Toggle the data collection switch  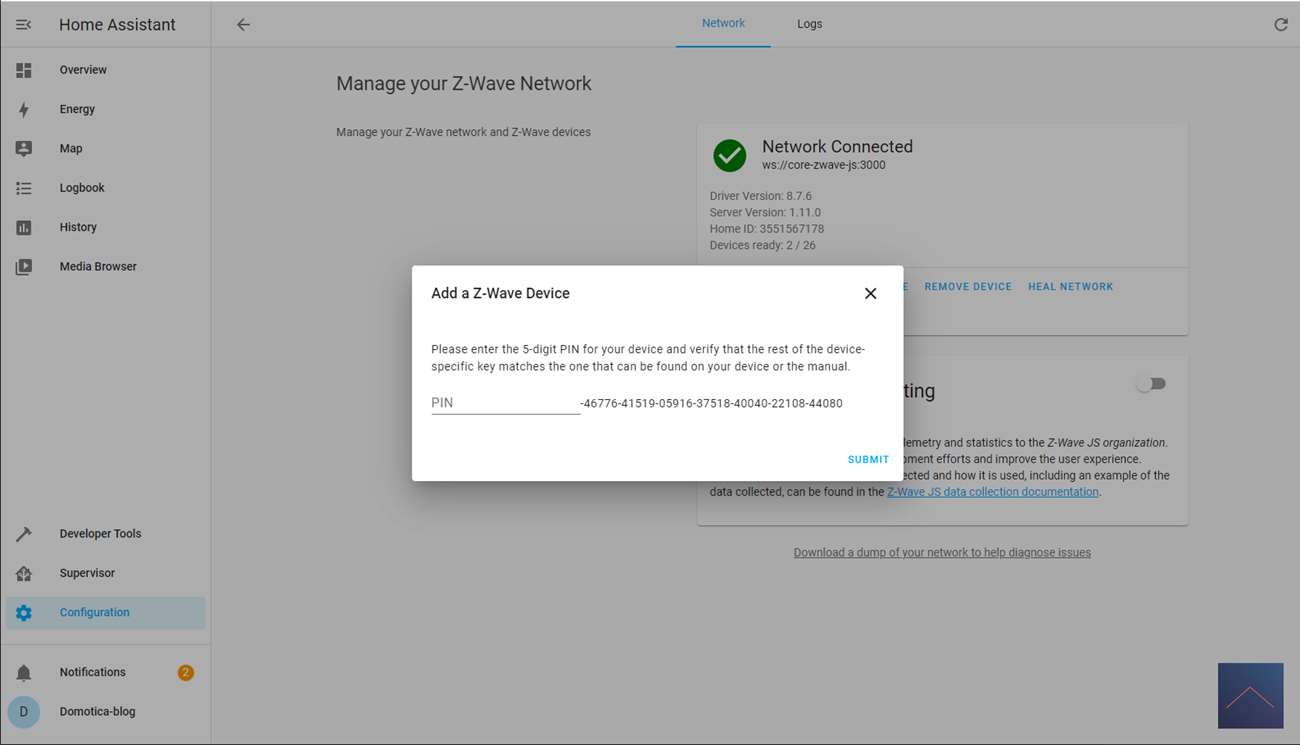pos(1151,384)
